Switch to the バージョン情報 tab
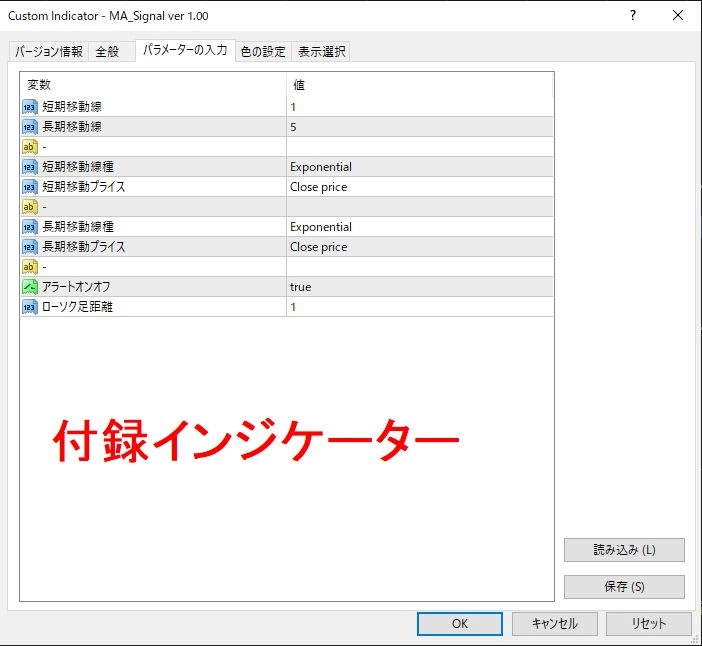The image size is (702, 646). point(49,52)
